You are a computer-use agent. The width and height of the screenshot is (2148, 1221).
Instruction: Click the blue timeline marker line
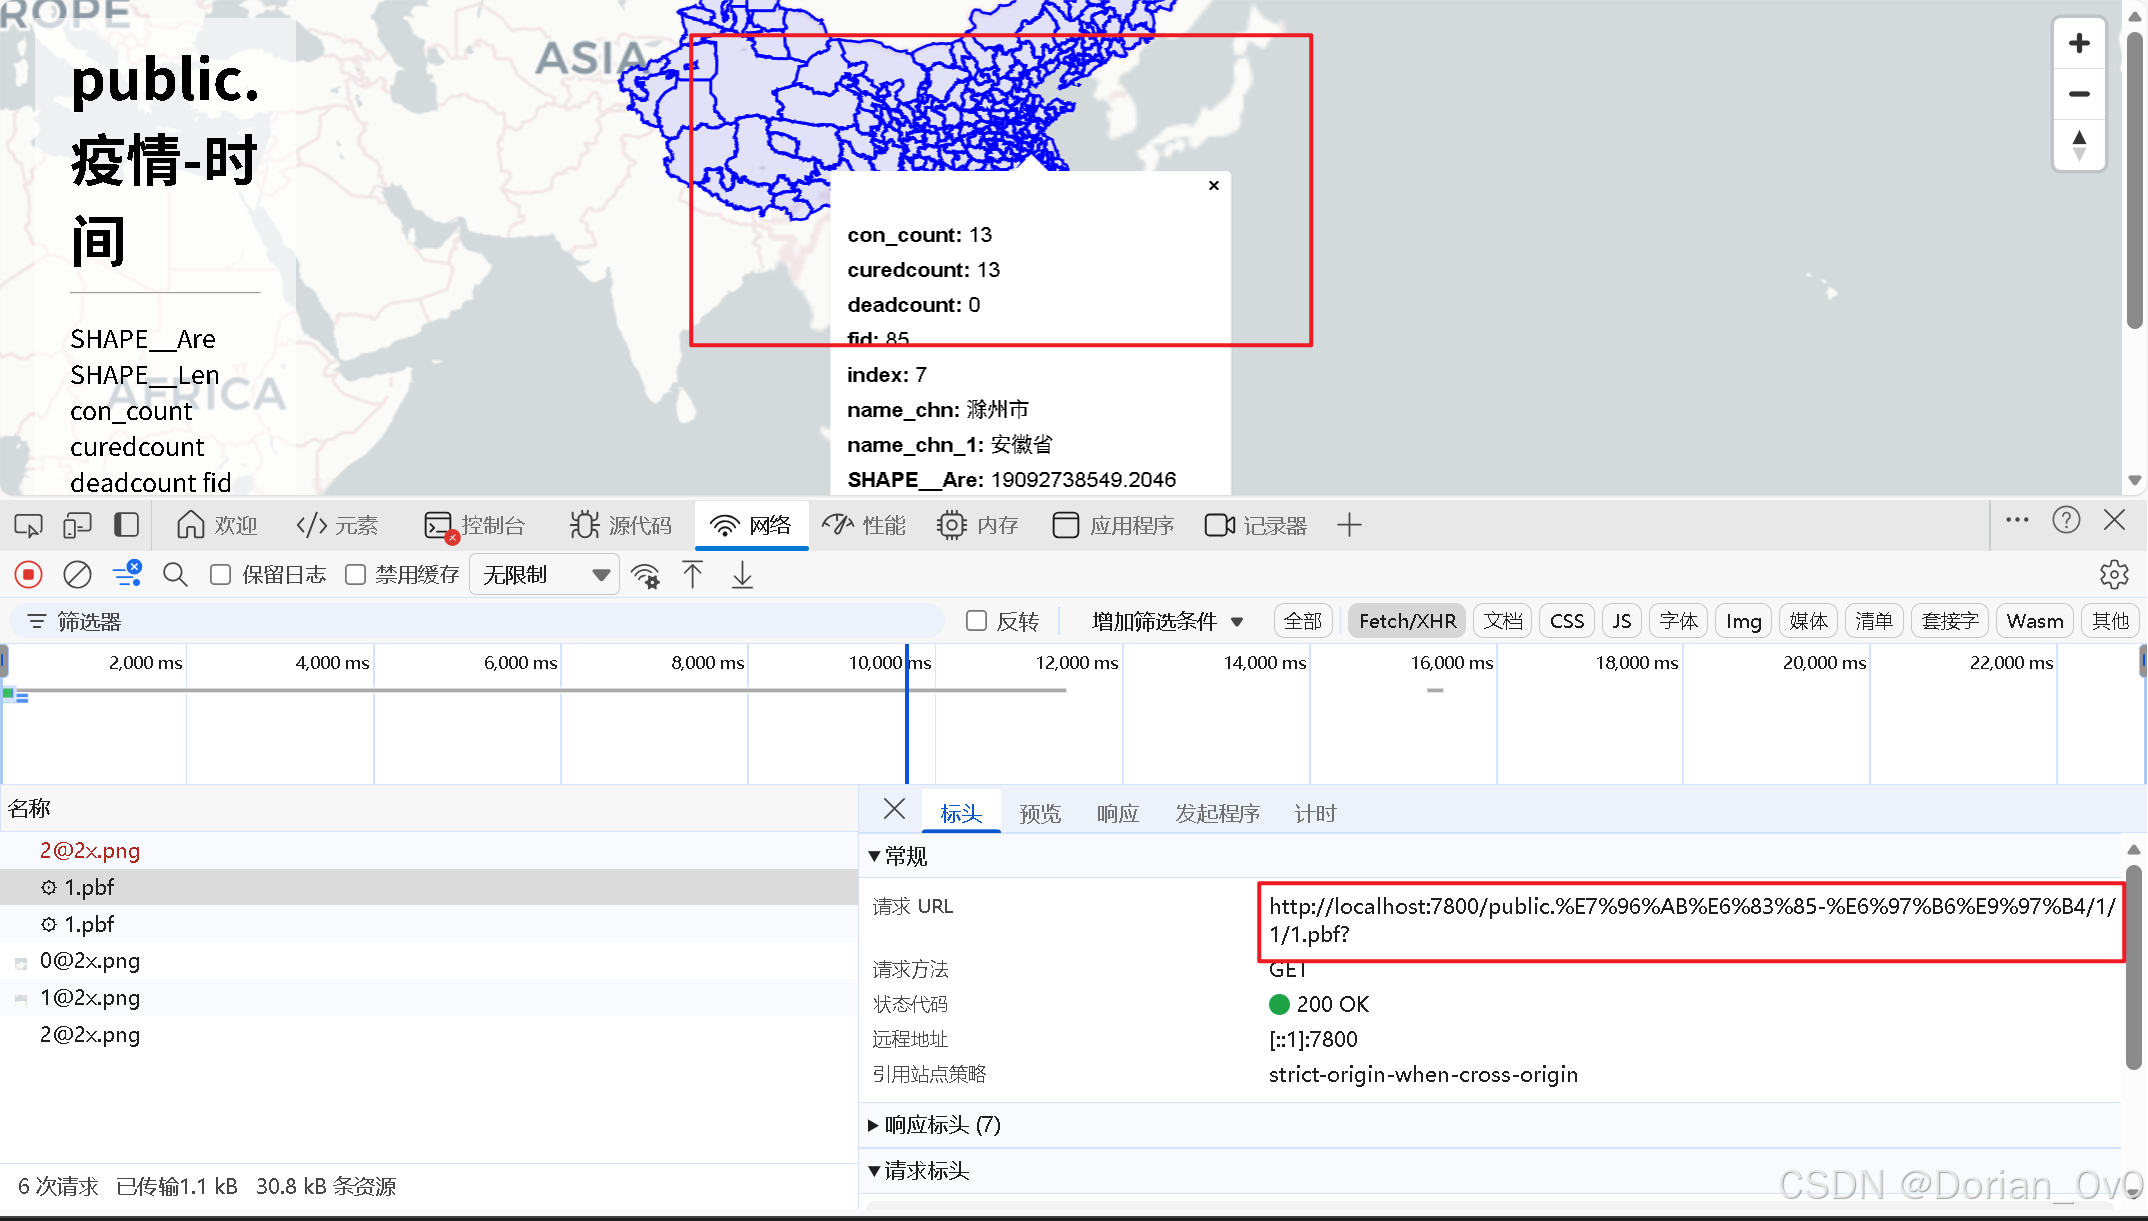click(907, 720)
